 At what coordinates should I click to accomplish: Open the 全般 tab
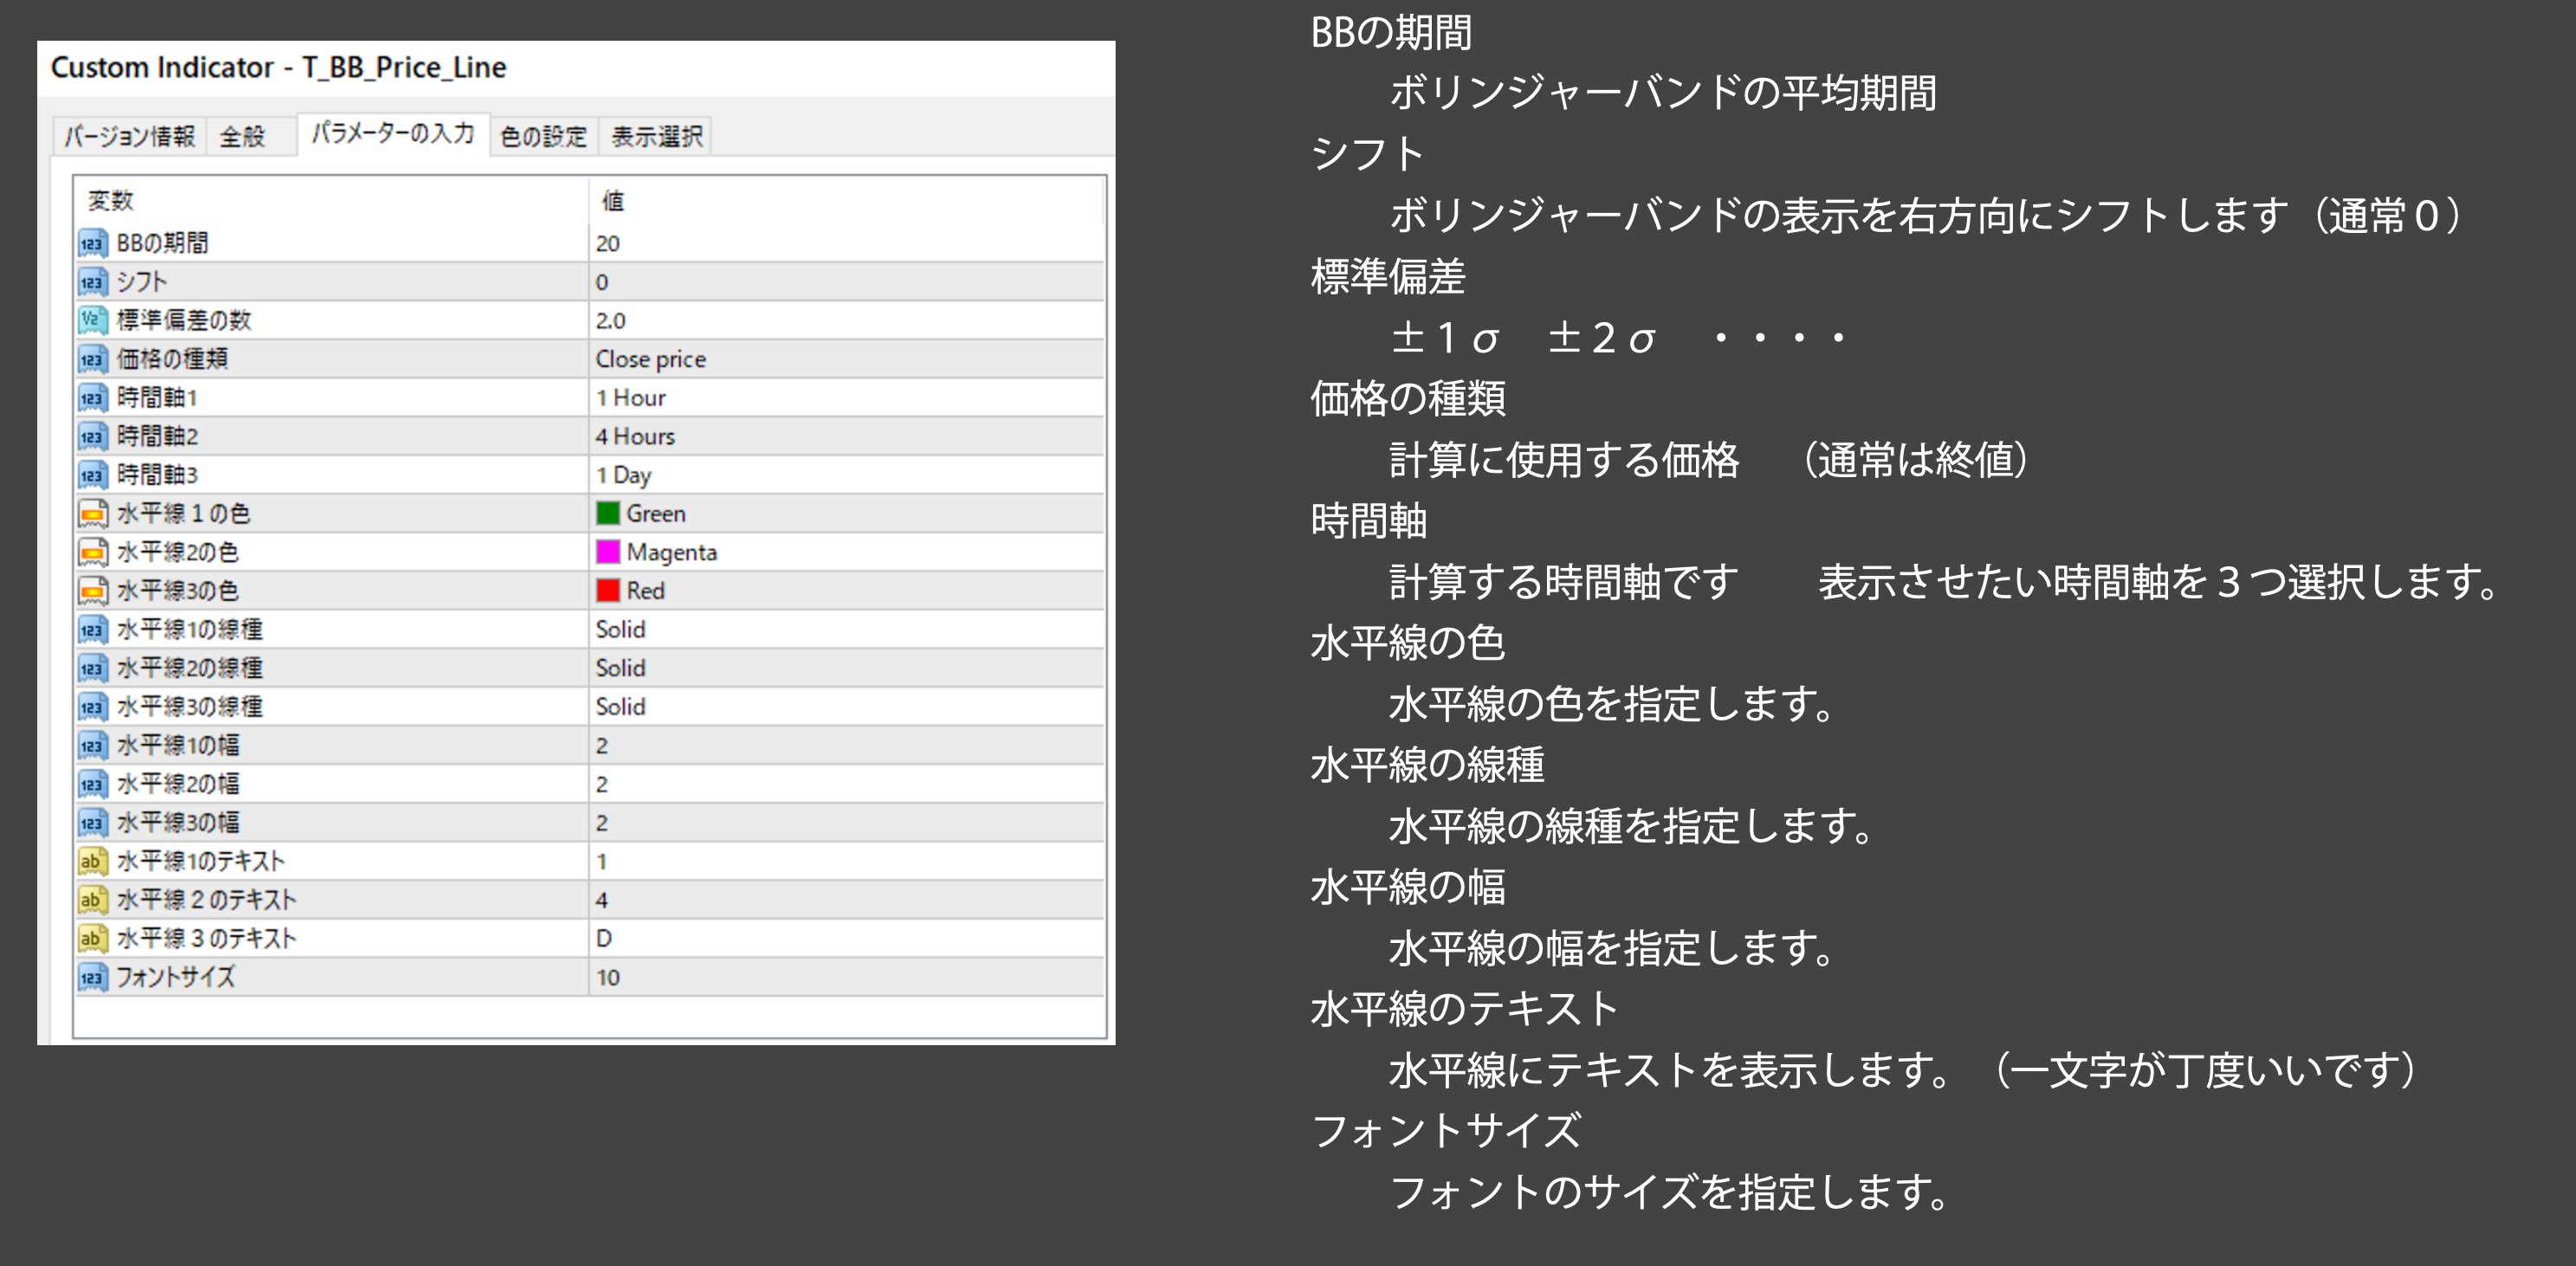[243, 136]
